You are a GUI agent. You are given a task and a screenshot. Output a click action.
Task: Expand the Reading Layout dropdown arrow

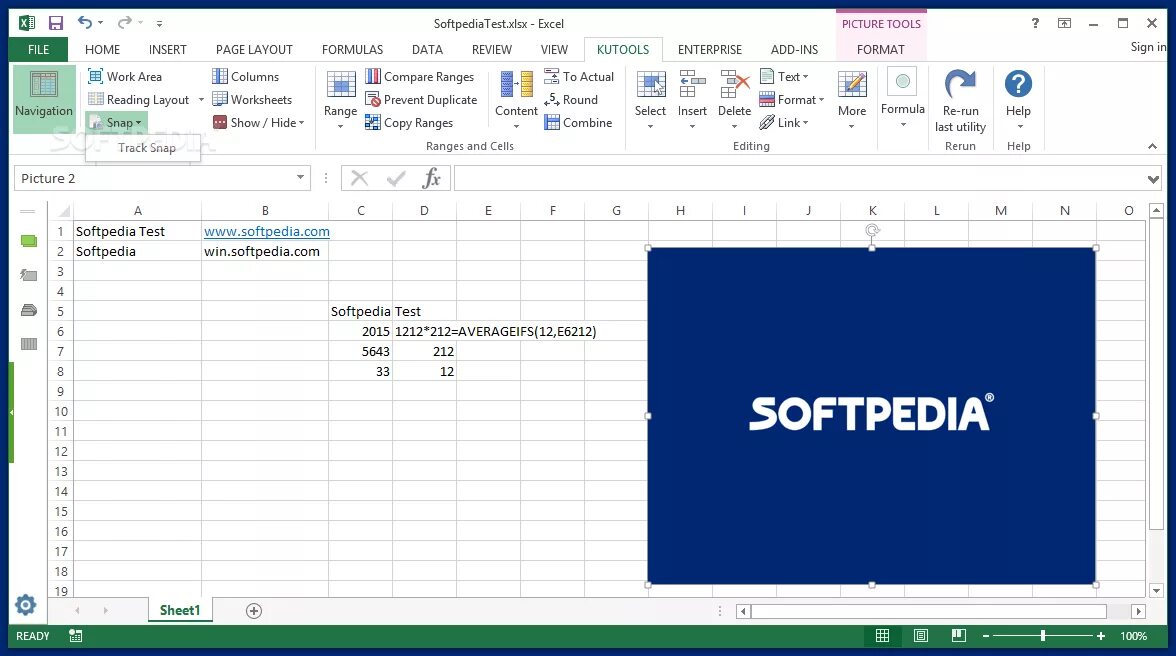[x=201, y=100]
